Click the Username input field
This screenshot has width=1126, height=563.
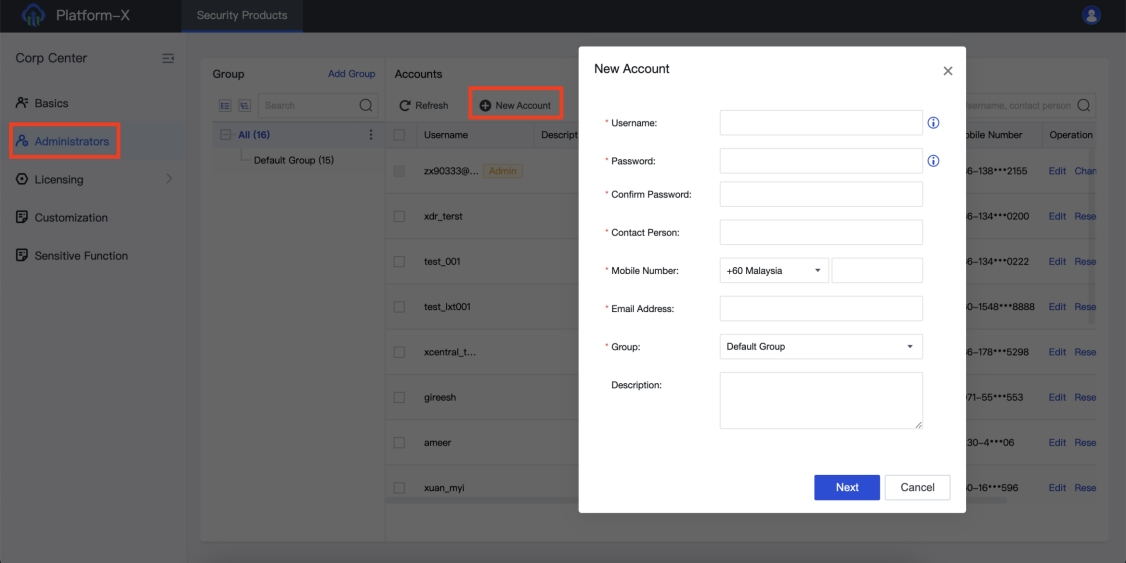point(821,123)
